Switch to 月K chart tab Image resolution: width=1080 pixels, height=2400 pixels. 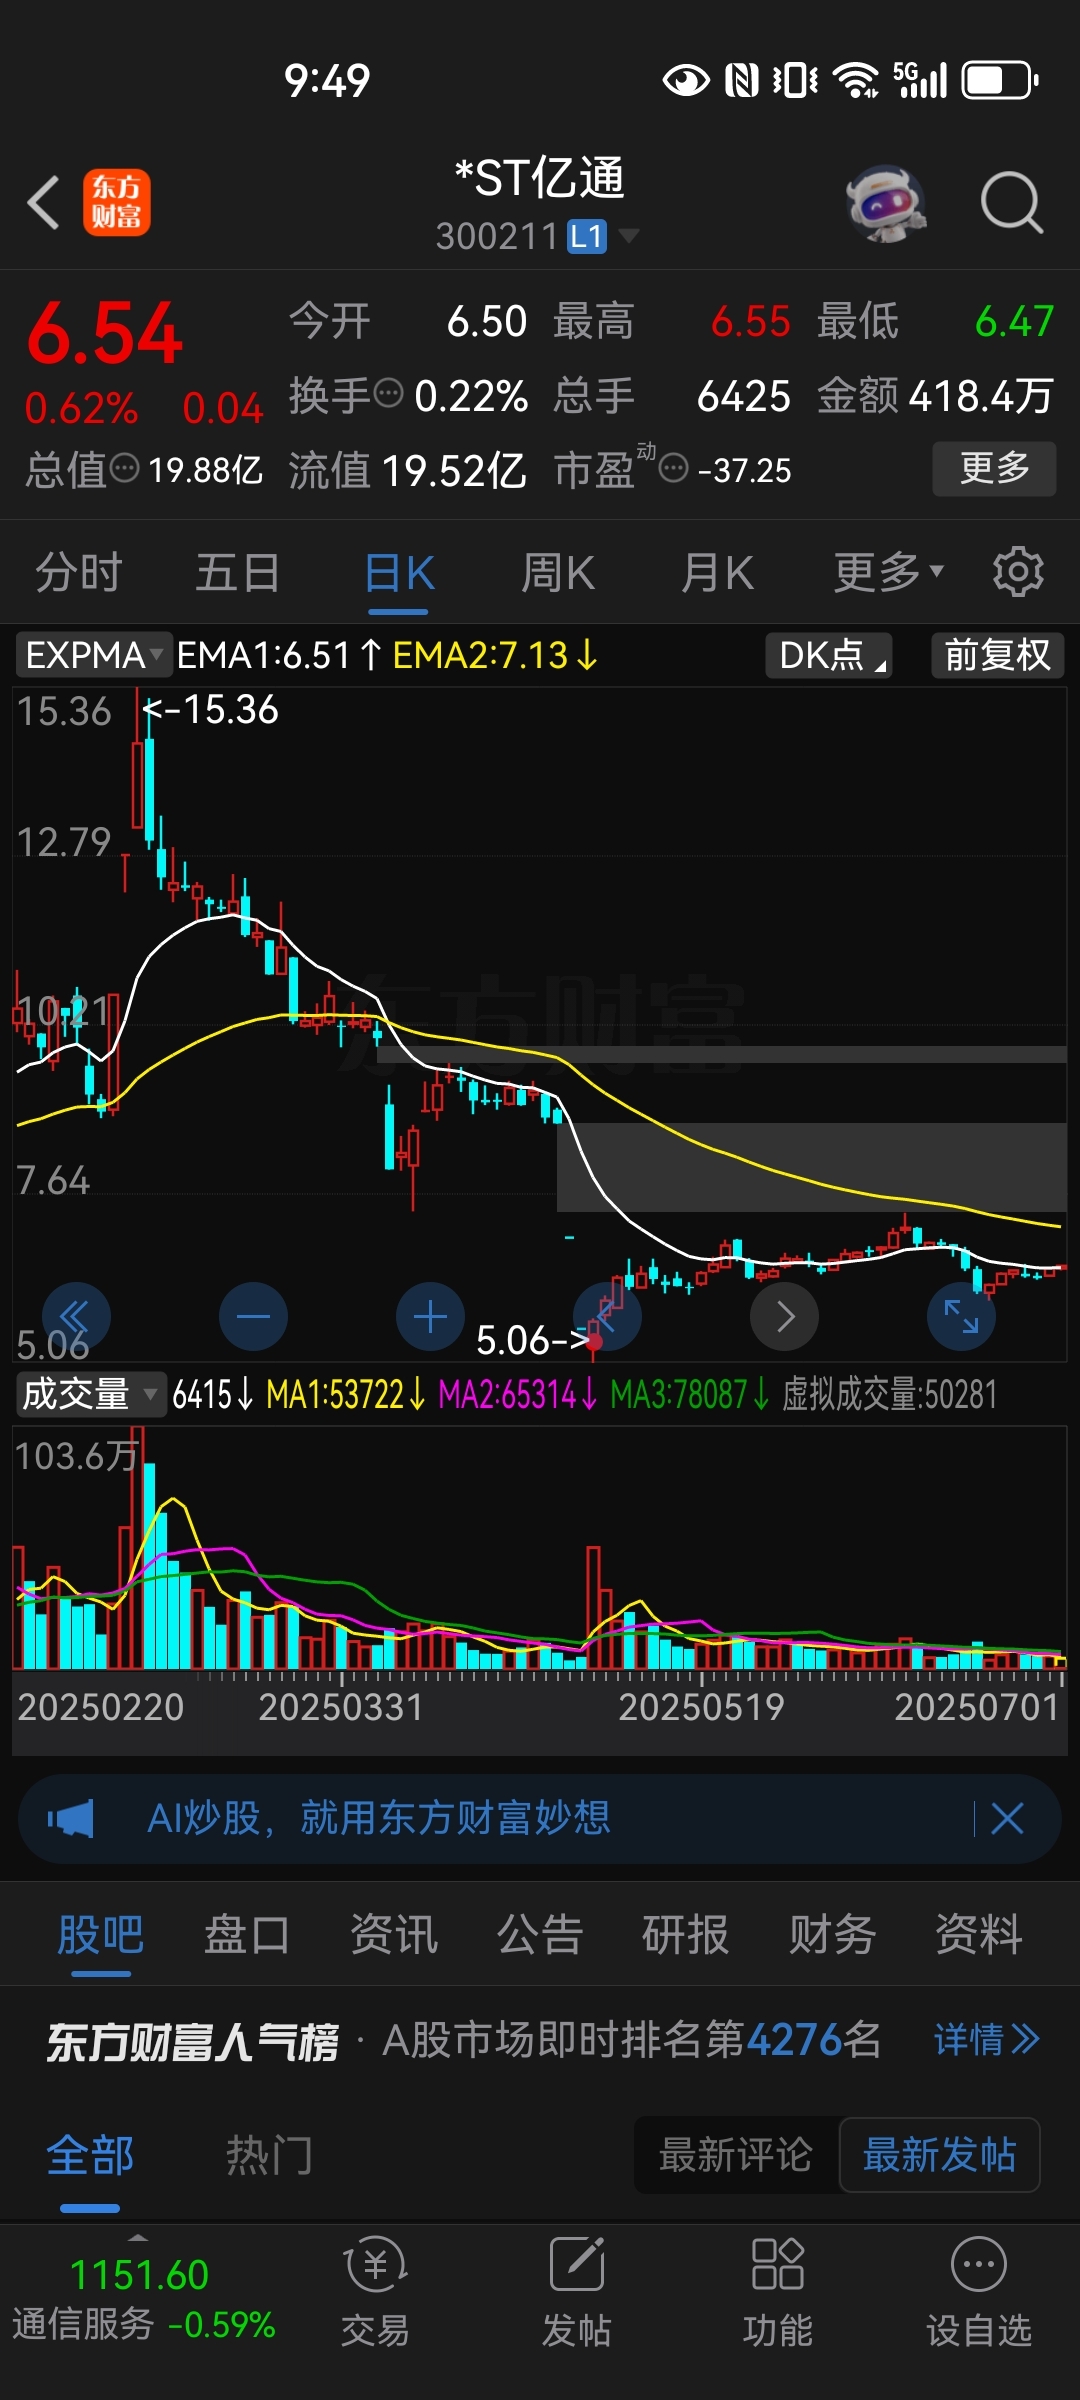pyautogui.click(x=717, y=573)
